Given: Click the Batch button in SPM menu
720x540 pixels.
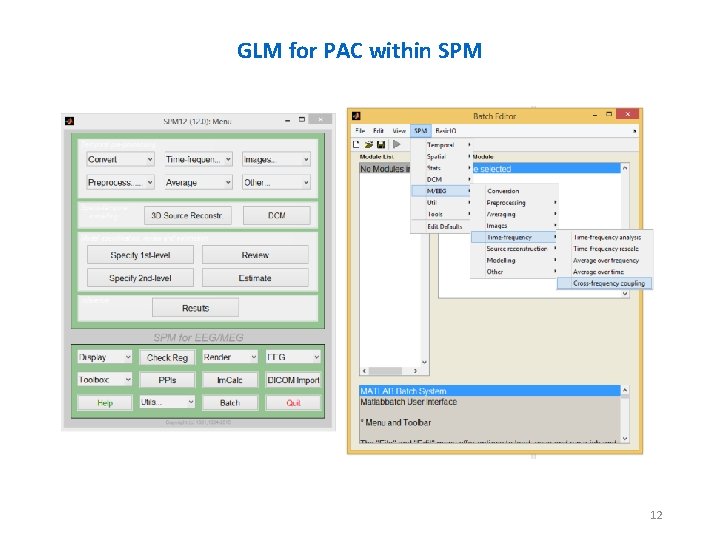Looking at the screenshot, I should (230, 403).
